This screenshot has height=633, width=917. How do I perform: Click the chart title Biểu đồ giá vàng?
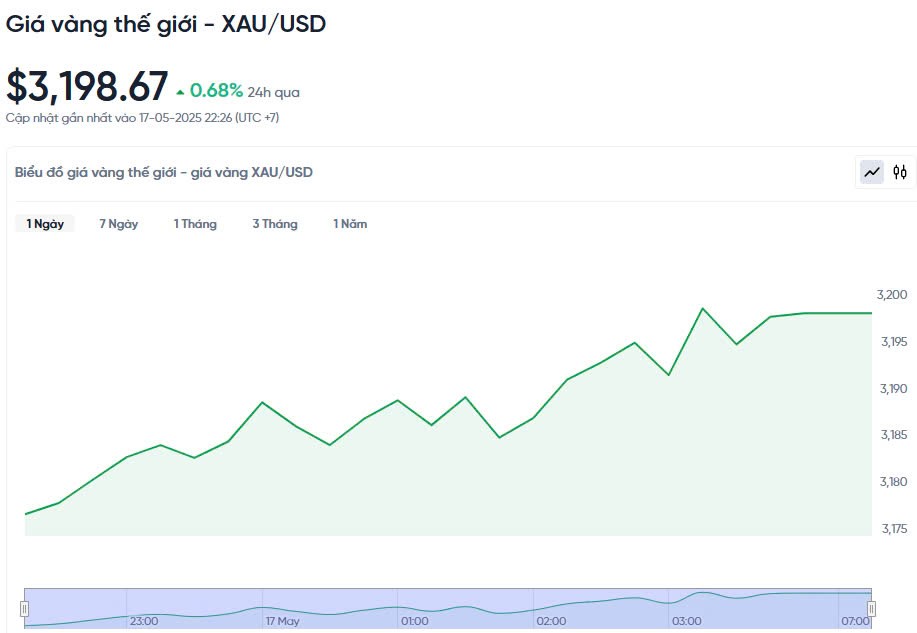163,172
